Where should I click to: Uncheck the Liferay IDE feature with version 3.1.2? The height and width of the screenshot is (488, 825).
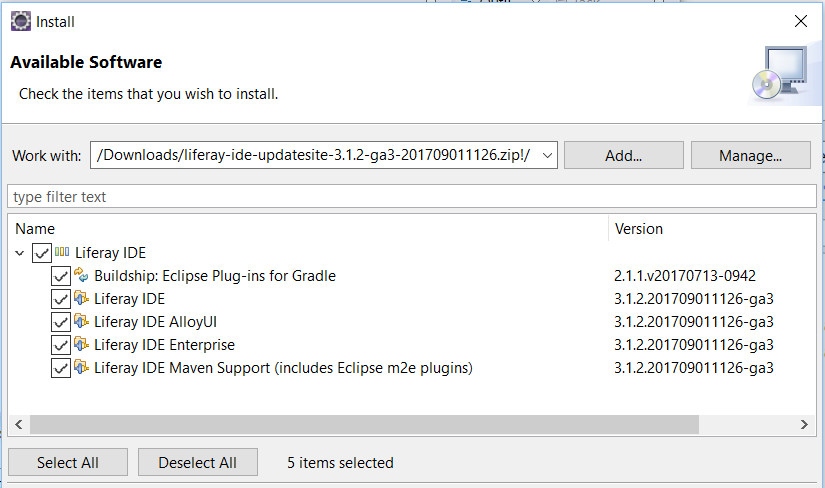click(x=61, y=299)
